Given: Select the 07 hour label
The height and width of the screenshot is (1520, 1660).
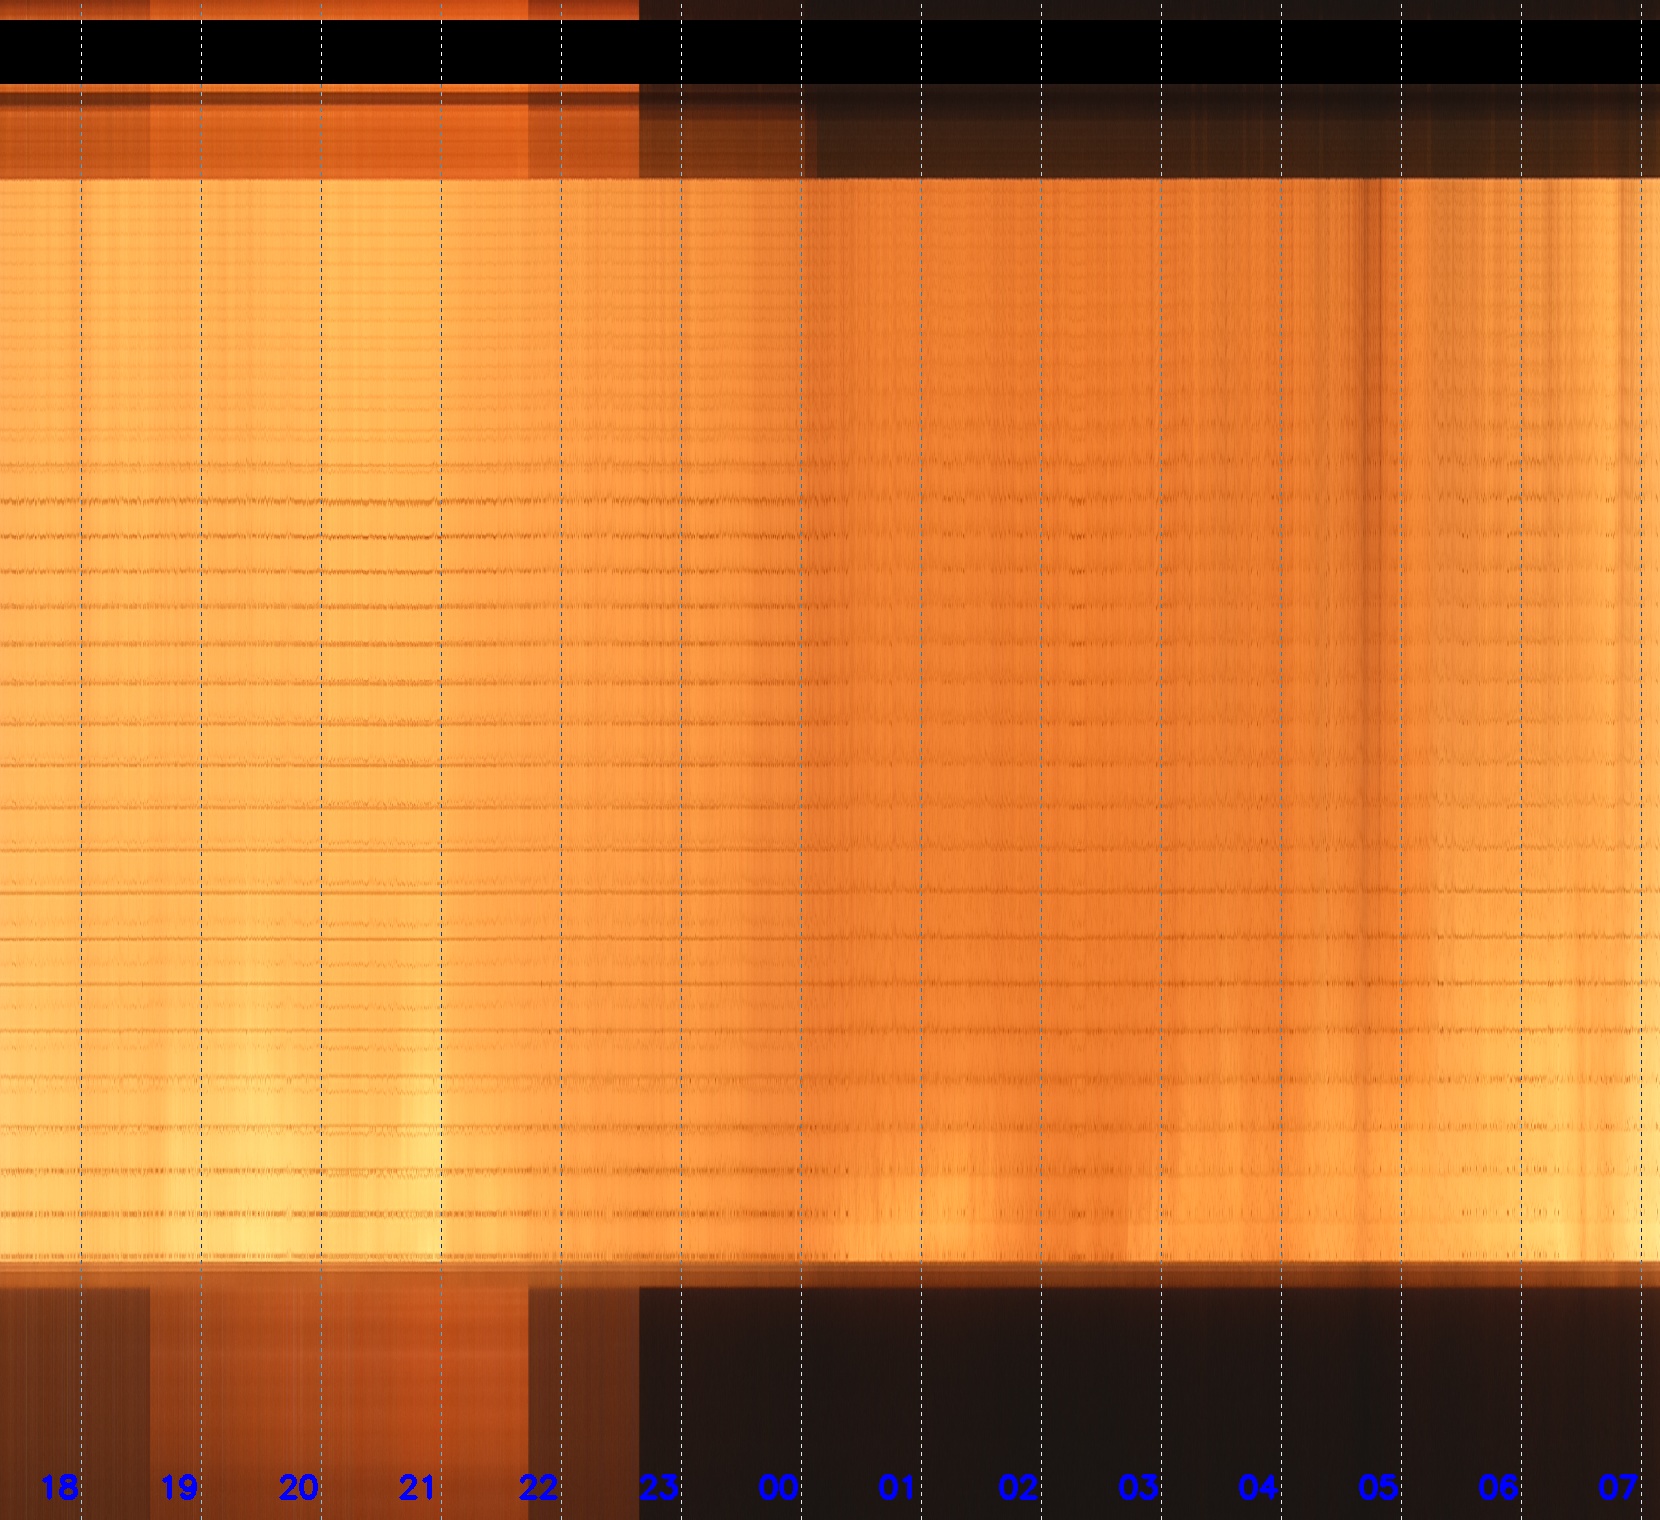Looking at the screenshot, I should [1618, 1488].
